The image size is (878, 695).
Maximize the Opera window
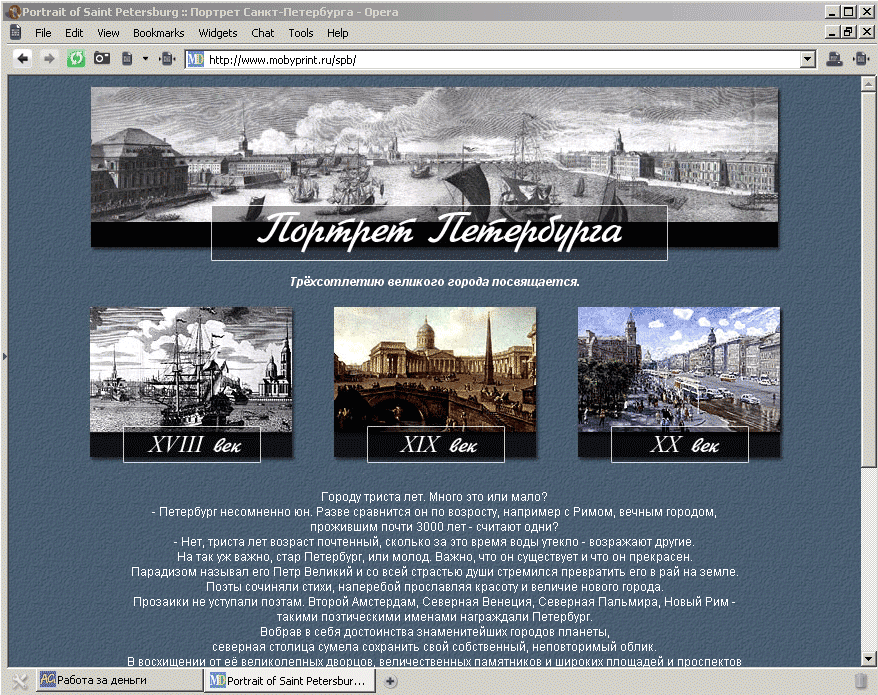click(x=849, y=12)
